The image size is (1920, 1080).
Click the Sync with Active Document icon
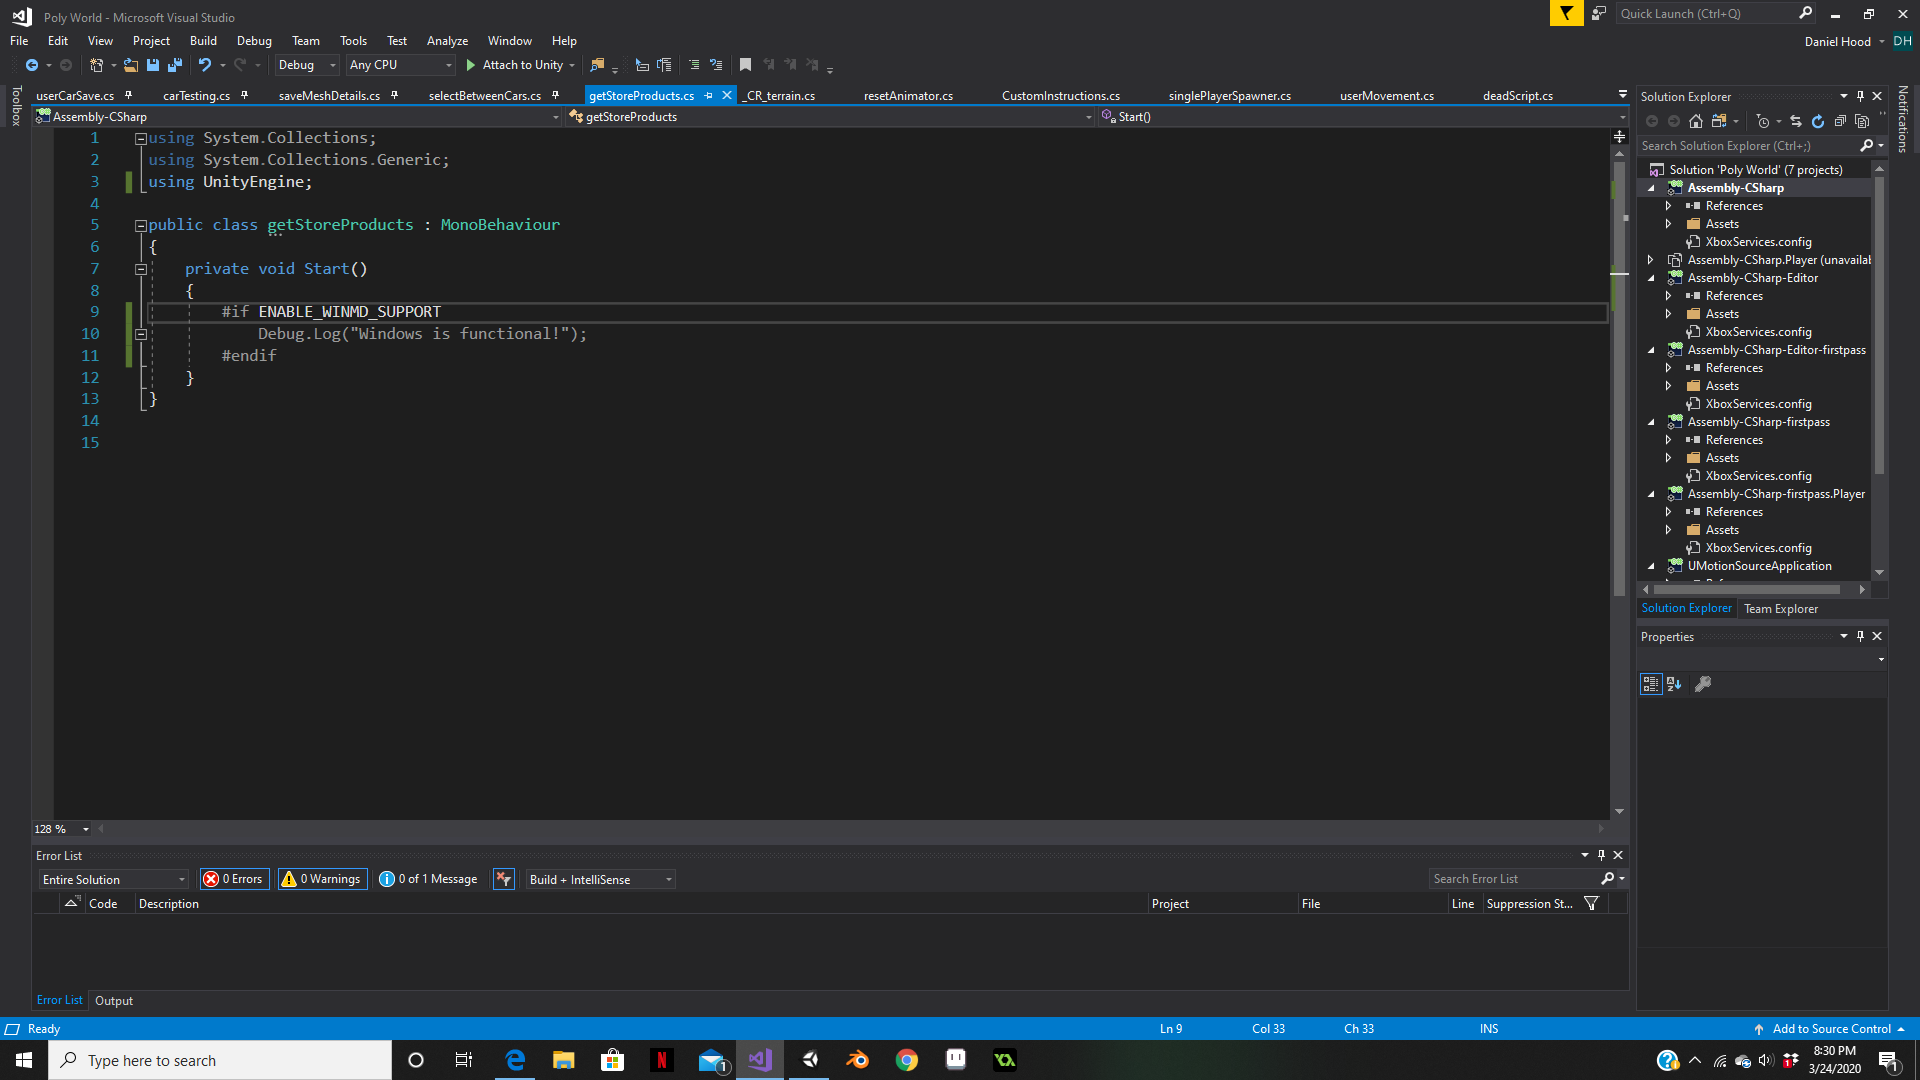coord(1796,121)
